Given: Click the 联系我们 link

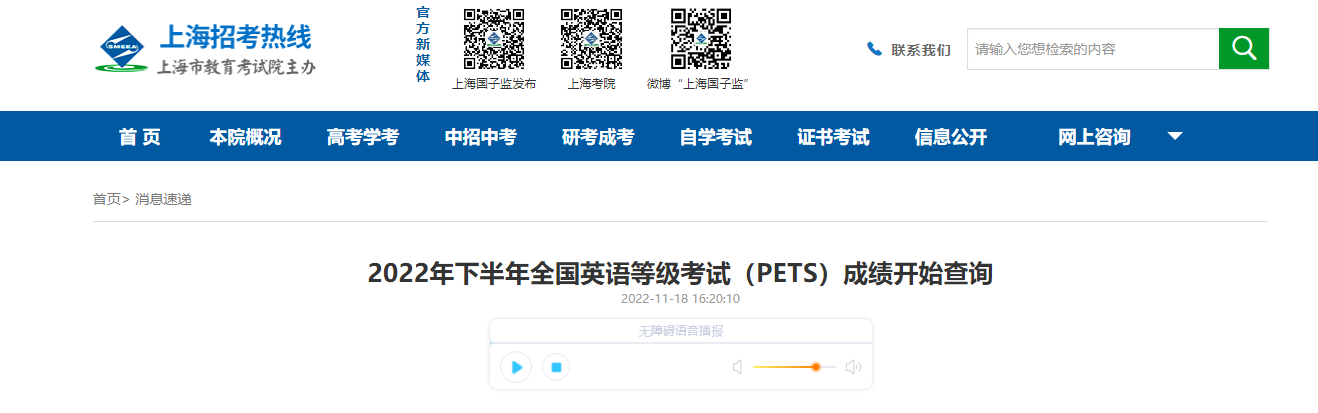Looking at the screenshot, I should (x=921, y=50).
